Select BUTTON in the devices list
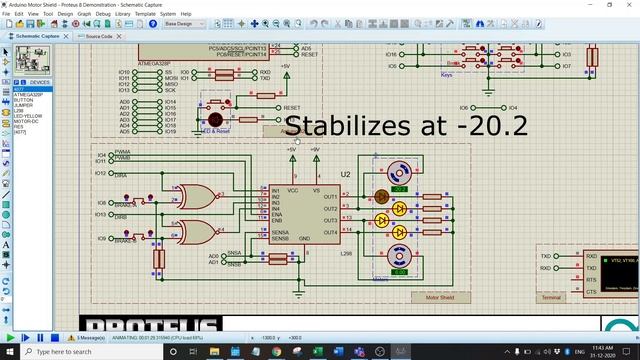 (24, 100)
